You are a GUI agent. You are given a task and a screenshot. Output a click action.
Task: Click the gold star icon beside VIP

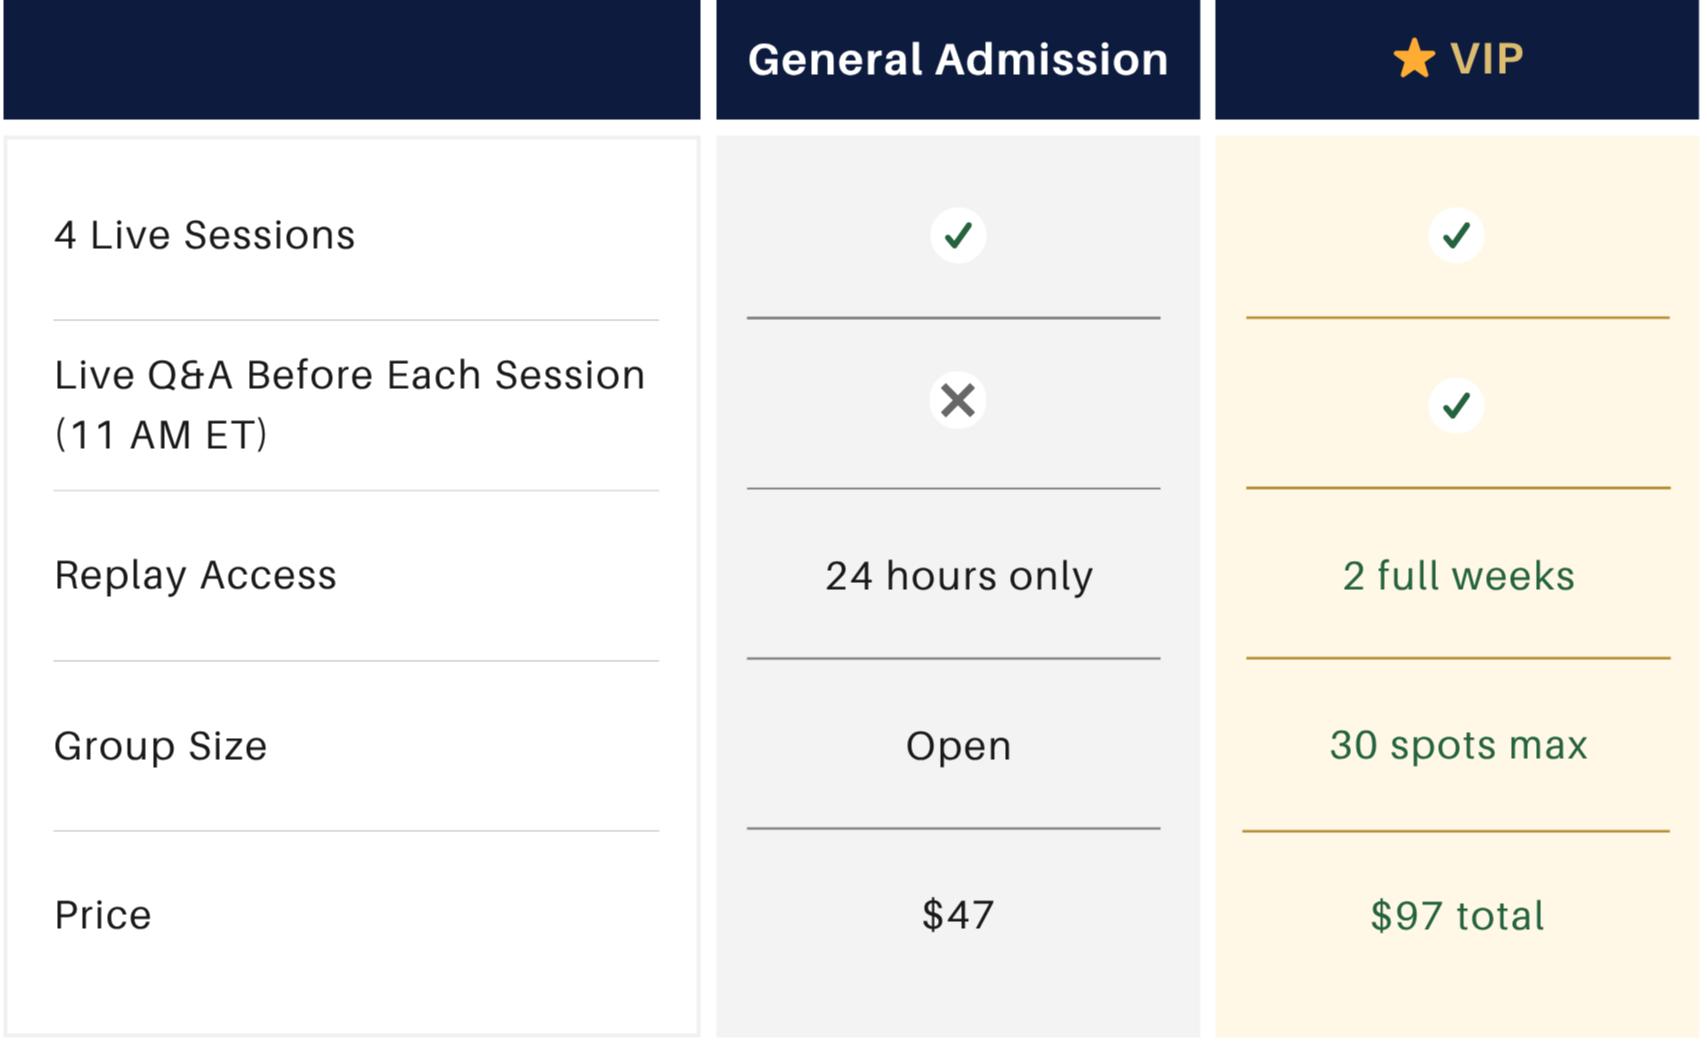tap(1413, 59)
